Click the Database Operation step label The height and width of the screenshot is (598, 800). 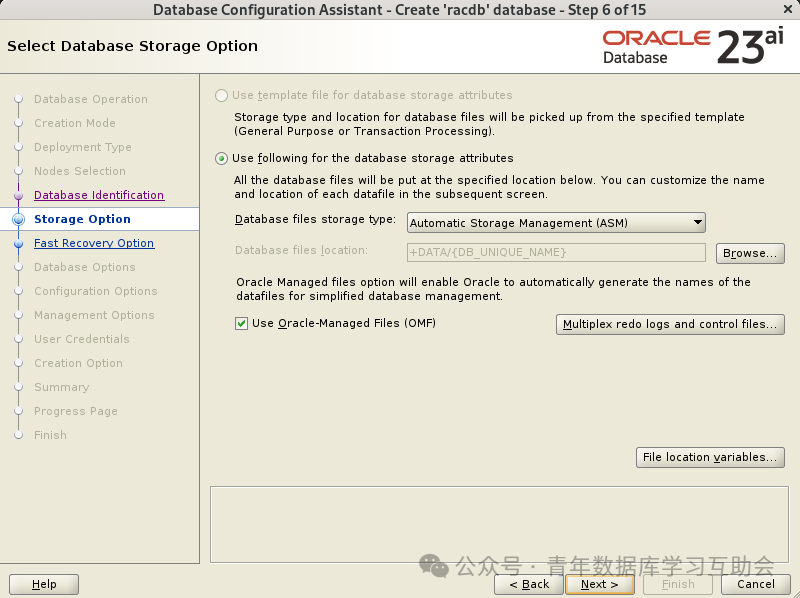pyautogui.click(x=91, y=99)
